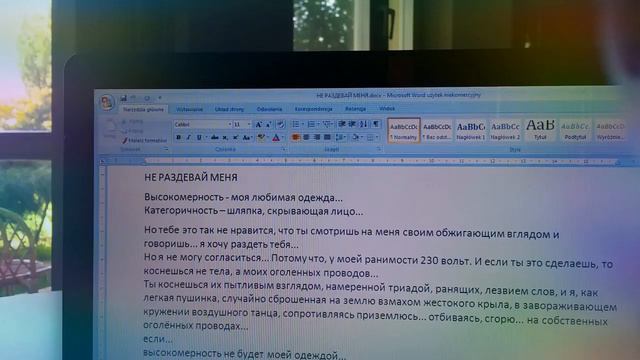Toggle bold formatting
The height and width of the screenshot is (360, 640).
[178, 138]
